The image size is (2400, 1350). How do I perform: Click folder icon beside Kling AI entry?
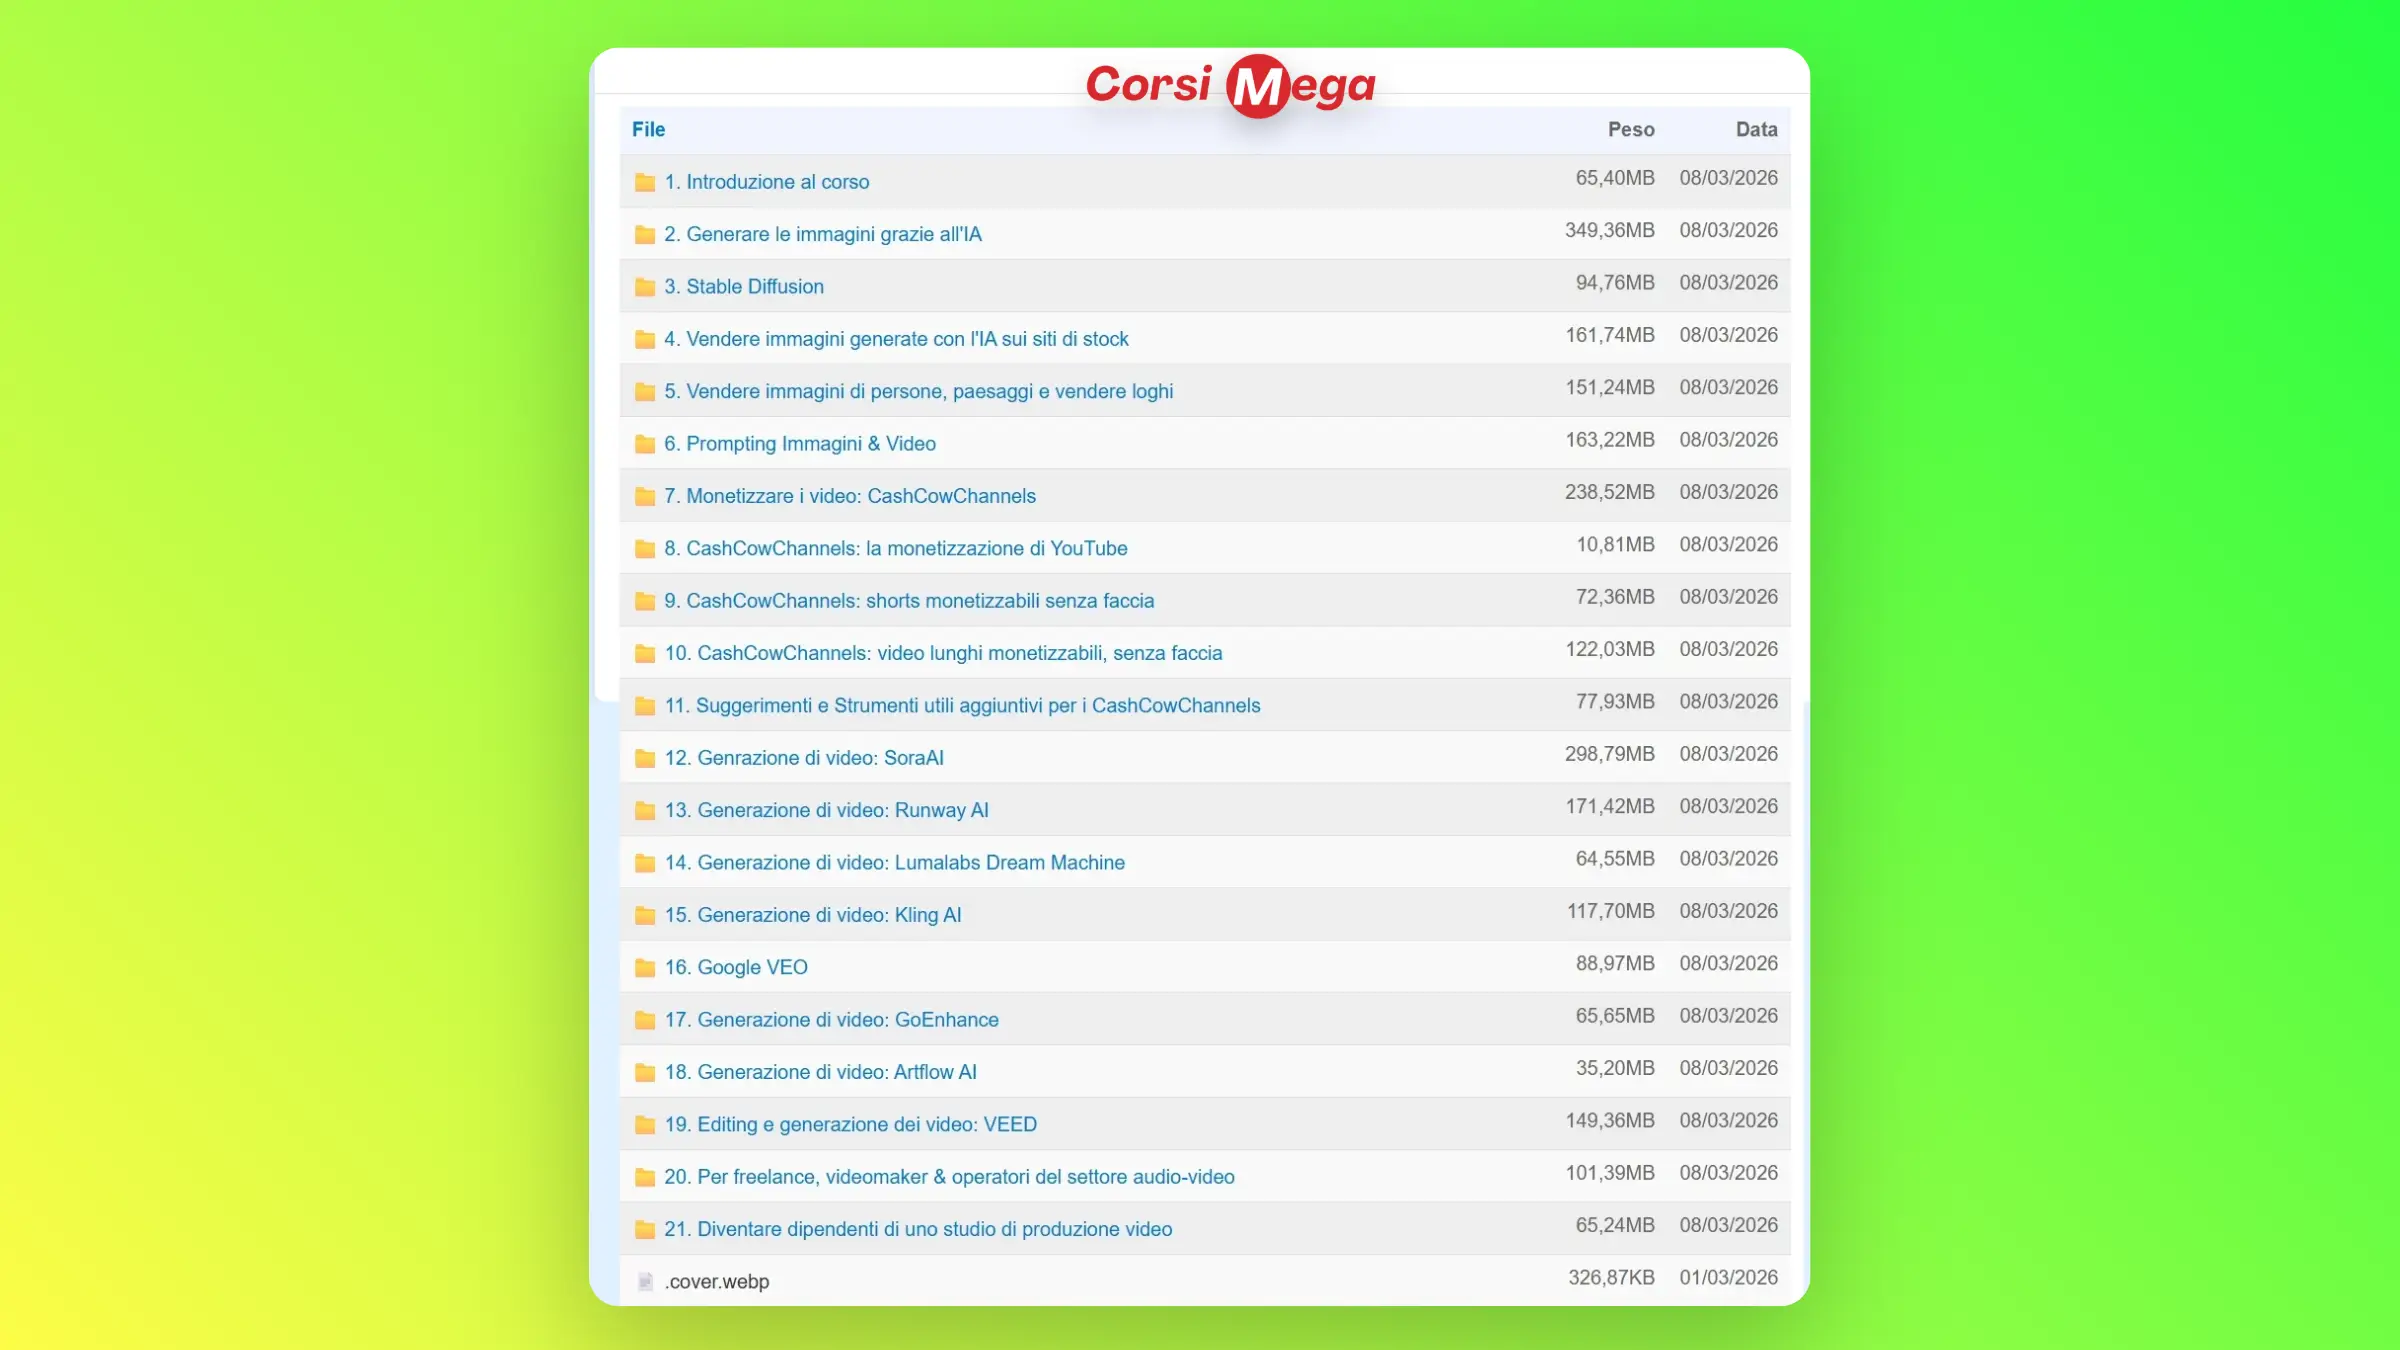[x=645, y=915]
